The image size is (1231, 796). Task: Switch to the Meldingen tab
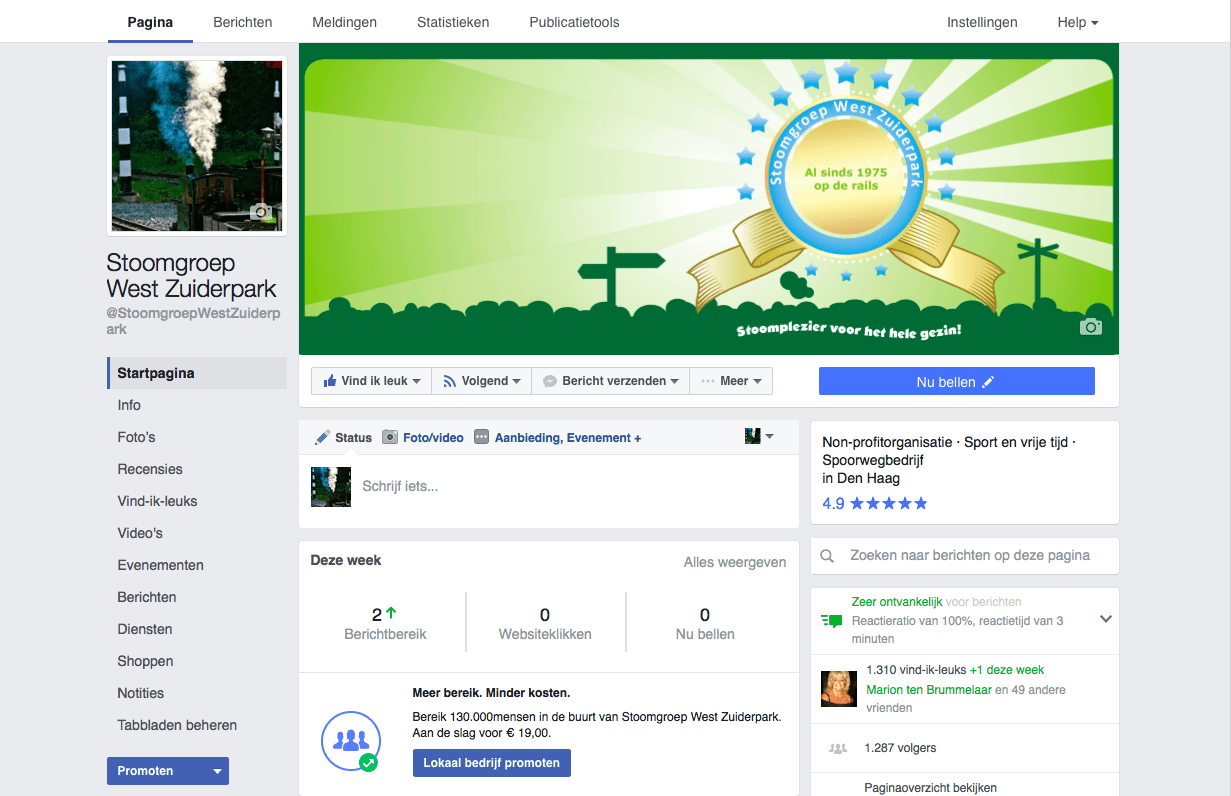tap(345, 22)
